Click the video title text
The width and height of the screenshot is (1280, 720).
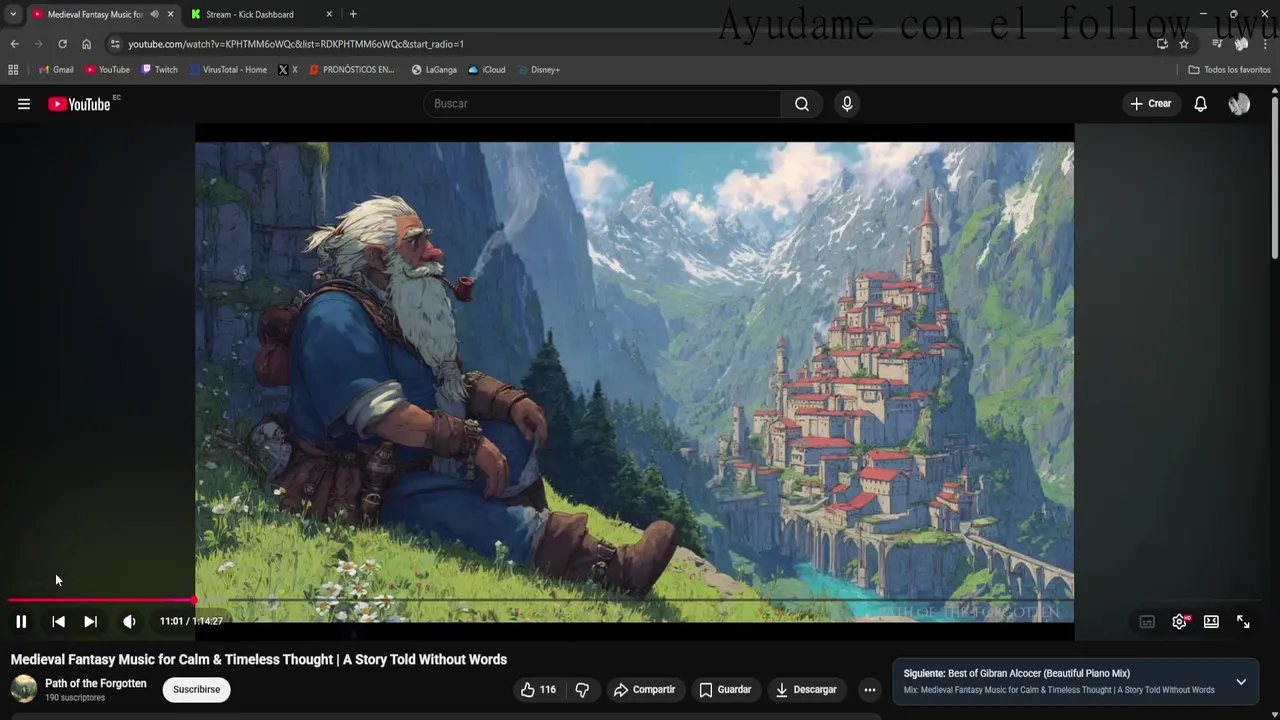click(259, 660)
